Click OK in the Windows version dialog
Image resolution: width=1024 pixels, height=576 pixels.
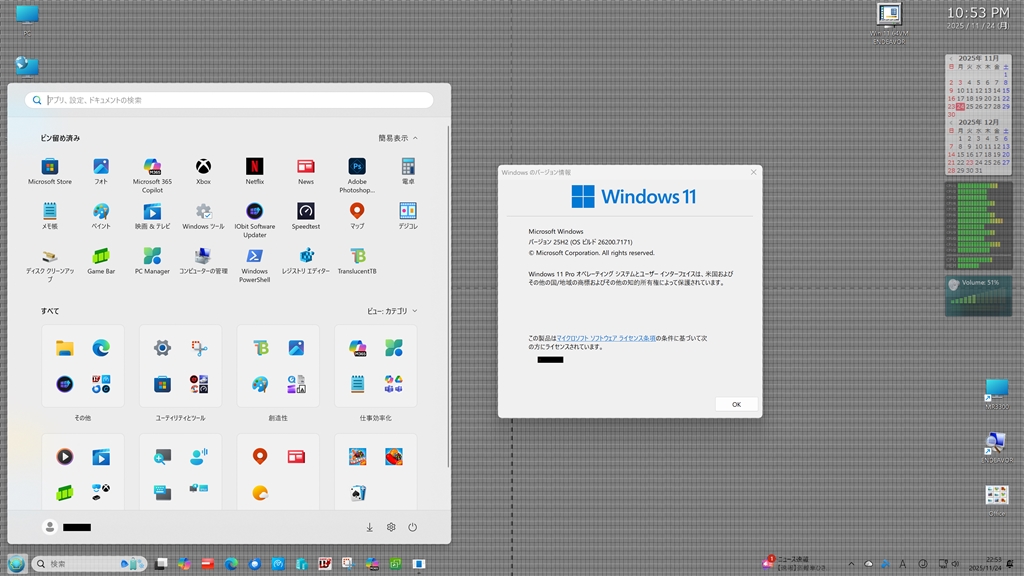tap(736, 404)
